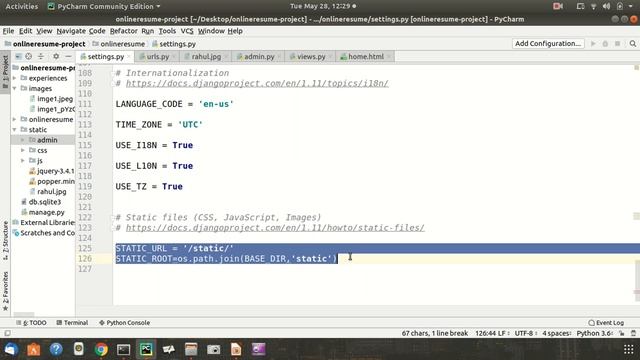
Task: Toggle the Structure side tool window tab
Action: (5, 241)
